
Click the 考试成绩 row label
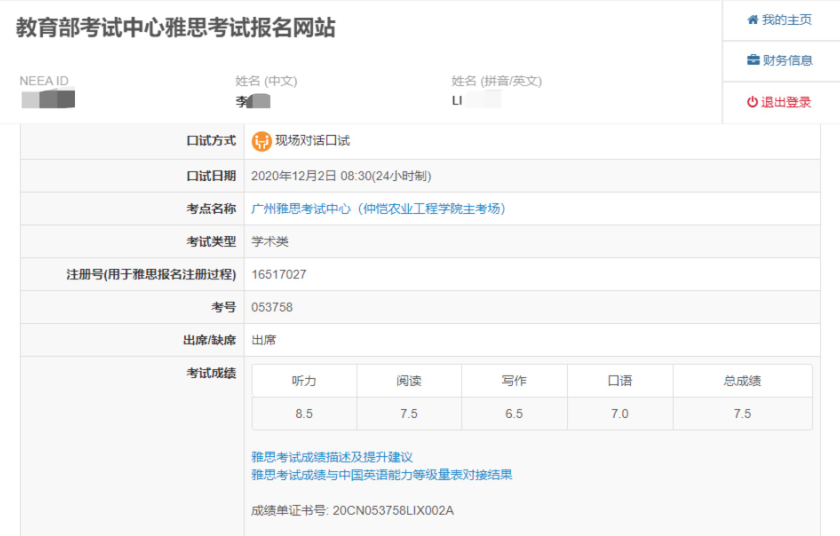click(x=211, y=373)
